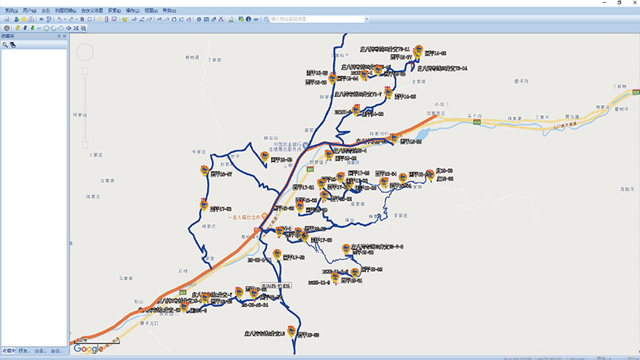This screenshot has height=360, width=640.
Task: Click the blue info circle toolbar icon
Action: [248, 19]
